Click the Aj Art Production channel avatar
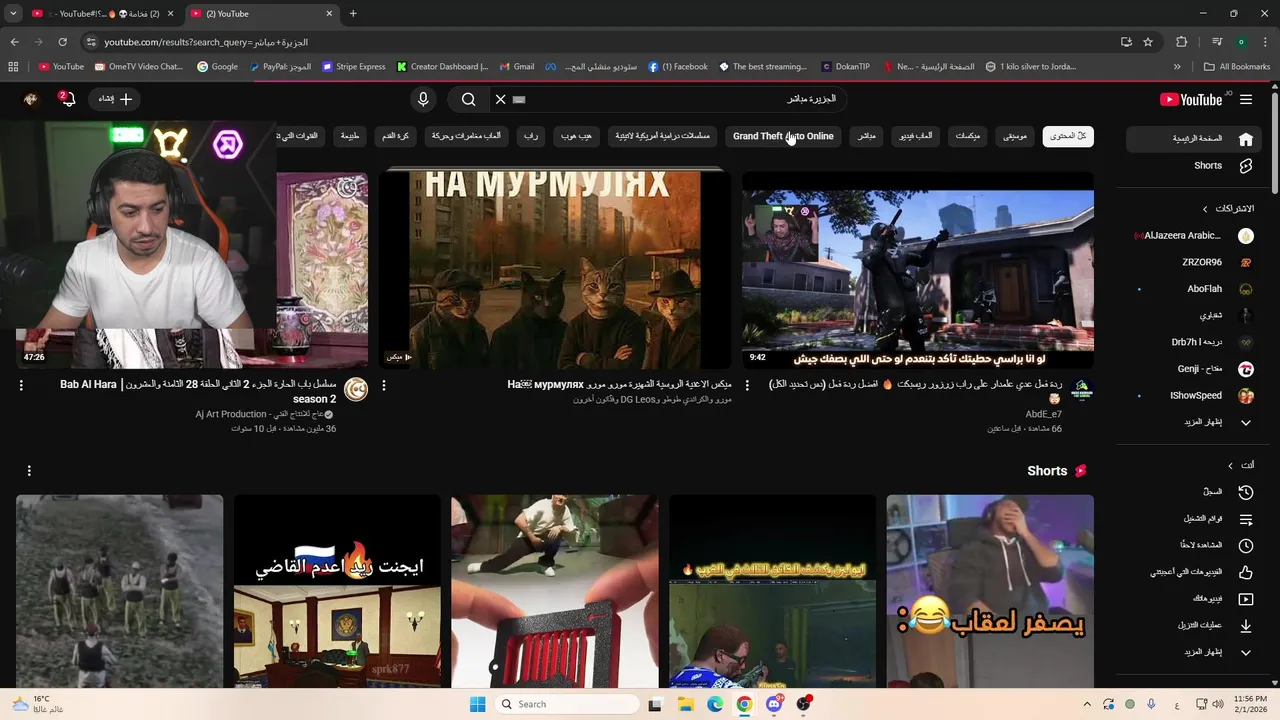The height and width of the screenshot is (720, 1280). click(x=356, y=390)
